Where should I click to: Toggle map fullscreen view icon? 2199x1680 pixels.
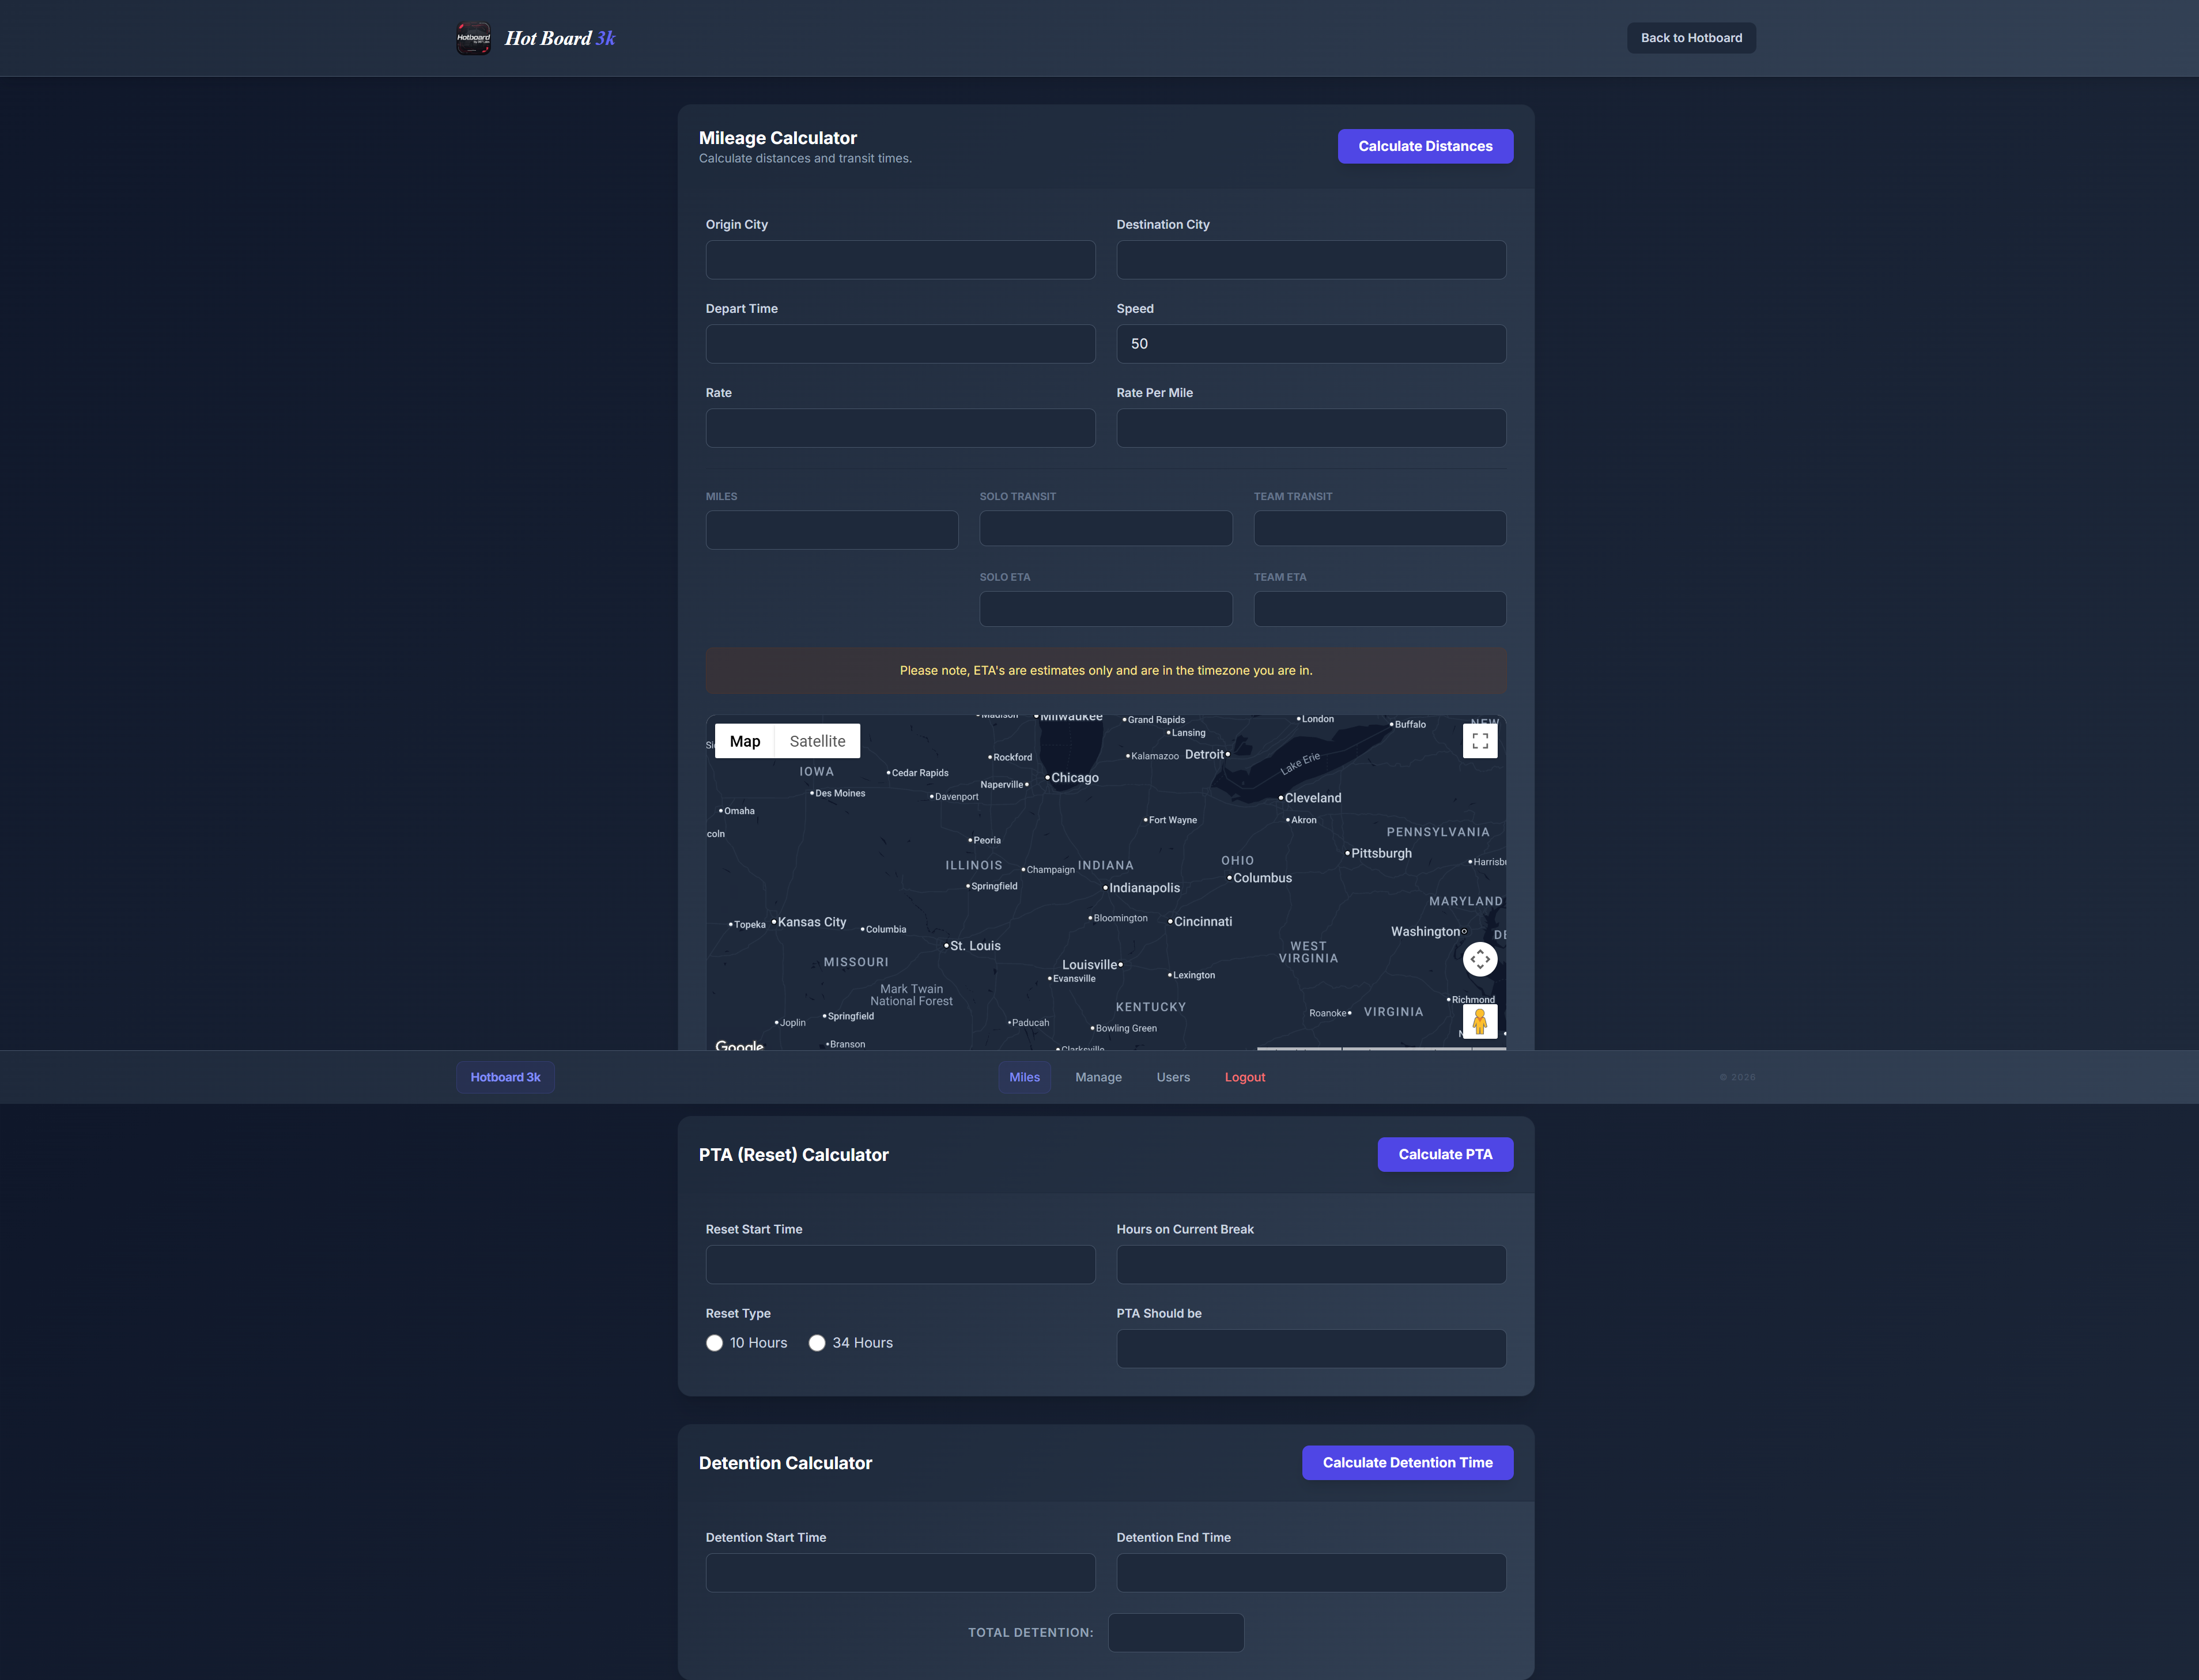1479,741
